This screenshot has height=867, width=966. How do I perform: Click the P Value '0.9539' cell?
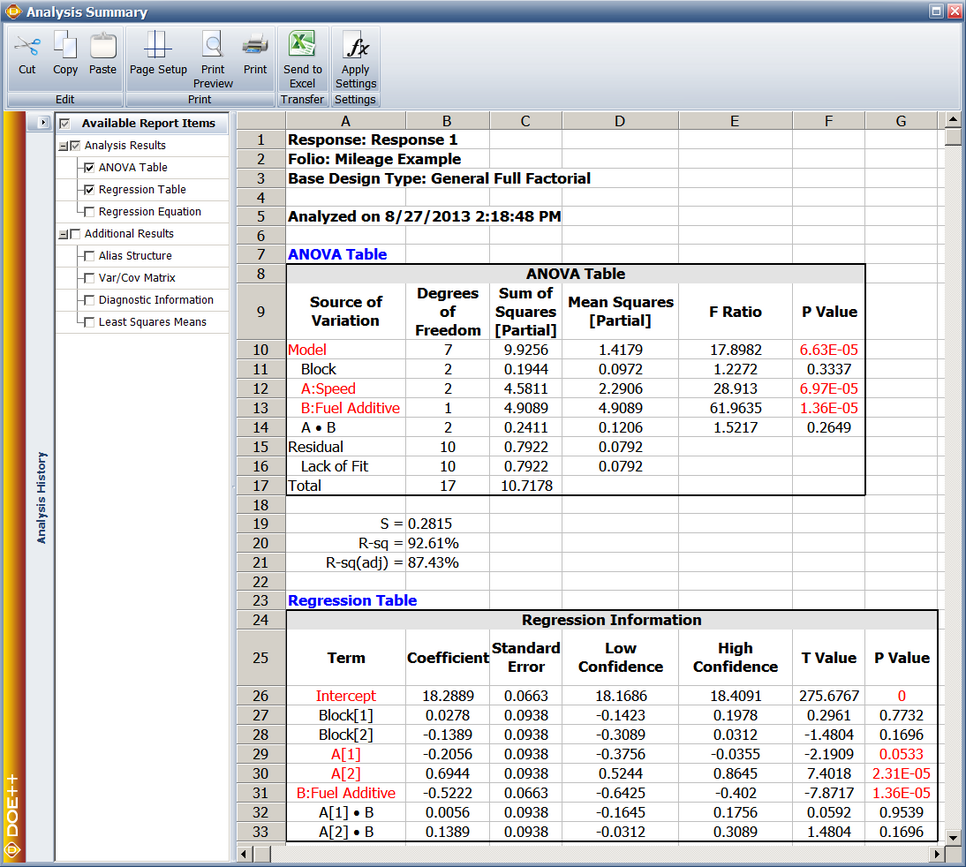coord(901,813)
